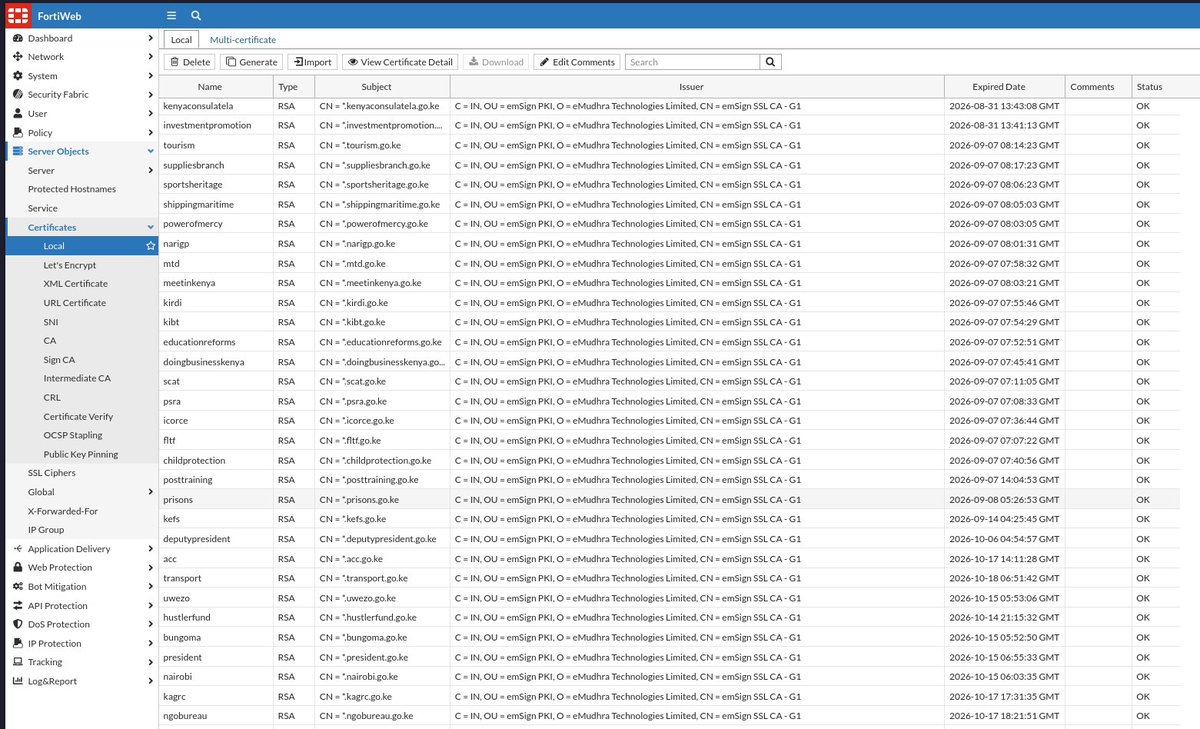Image resolution: width=1200 pixels, height=729 pixels.
Task: Click the Delete button
Action: click(189, 62)
